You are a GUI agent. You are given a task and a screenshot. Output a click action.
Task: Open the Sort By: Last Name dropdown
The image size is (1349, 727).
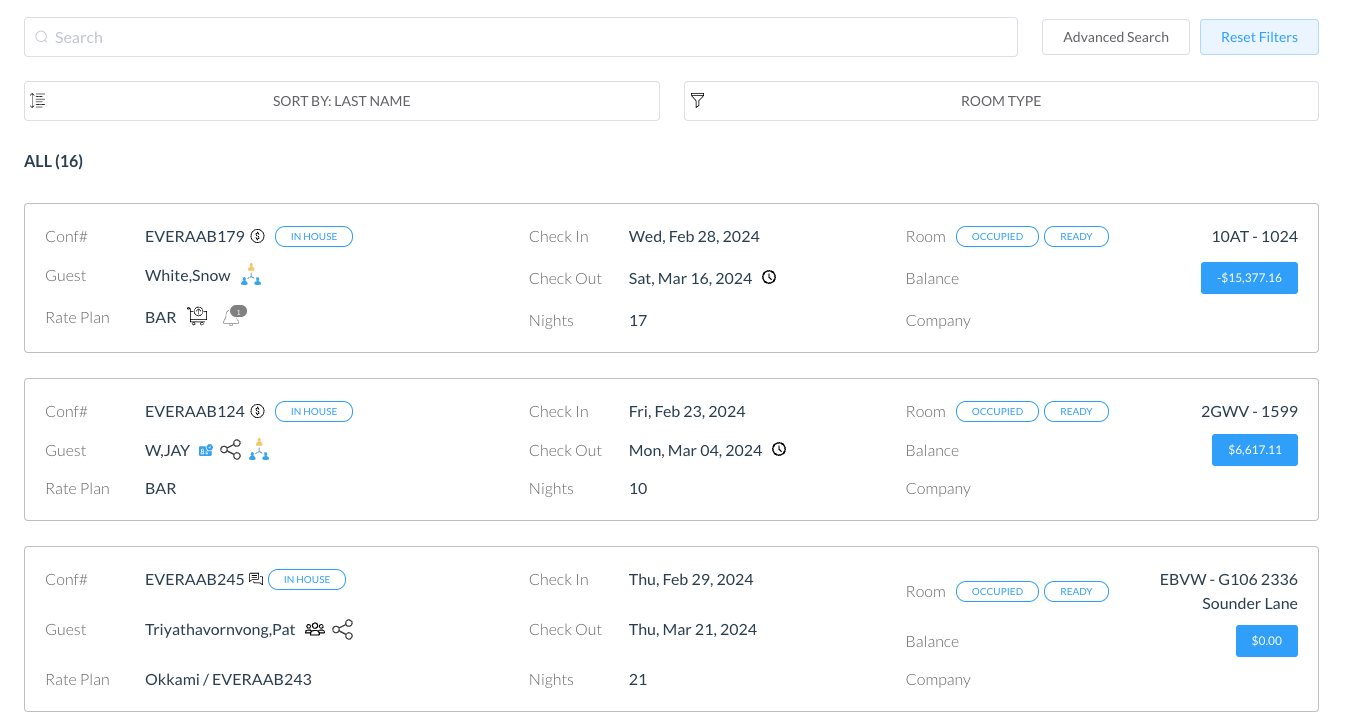[x=341, y=101]
